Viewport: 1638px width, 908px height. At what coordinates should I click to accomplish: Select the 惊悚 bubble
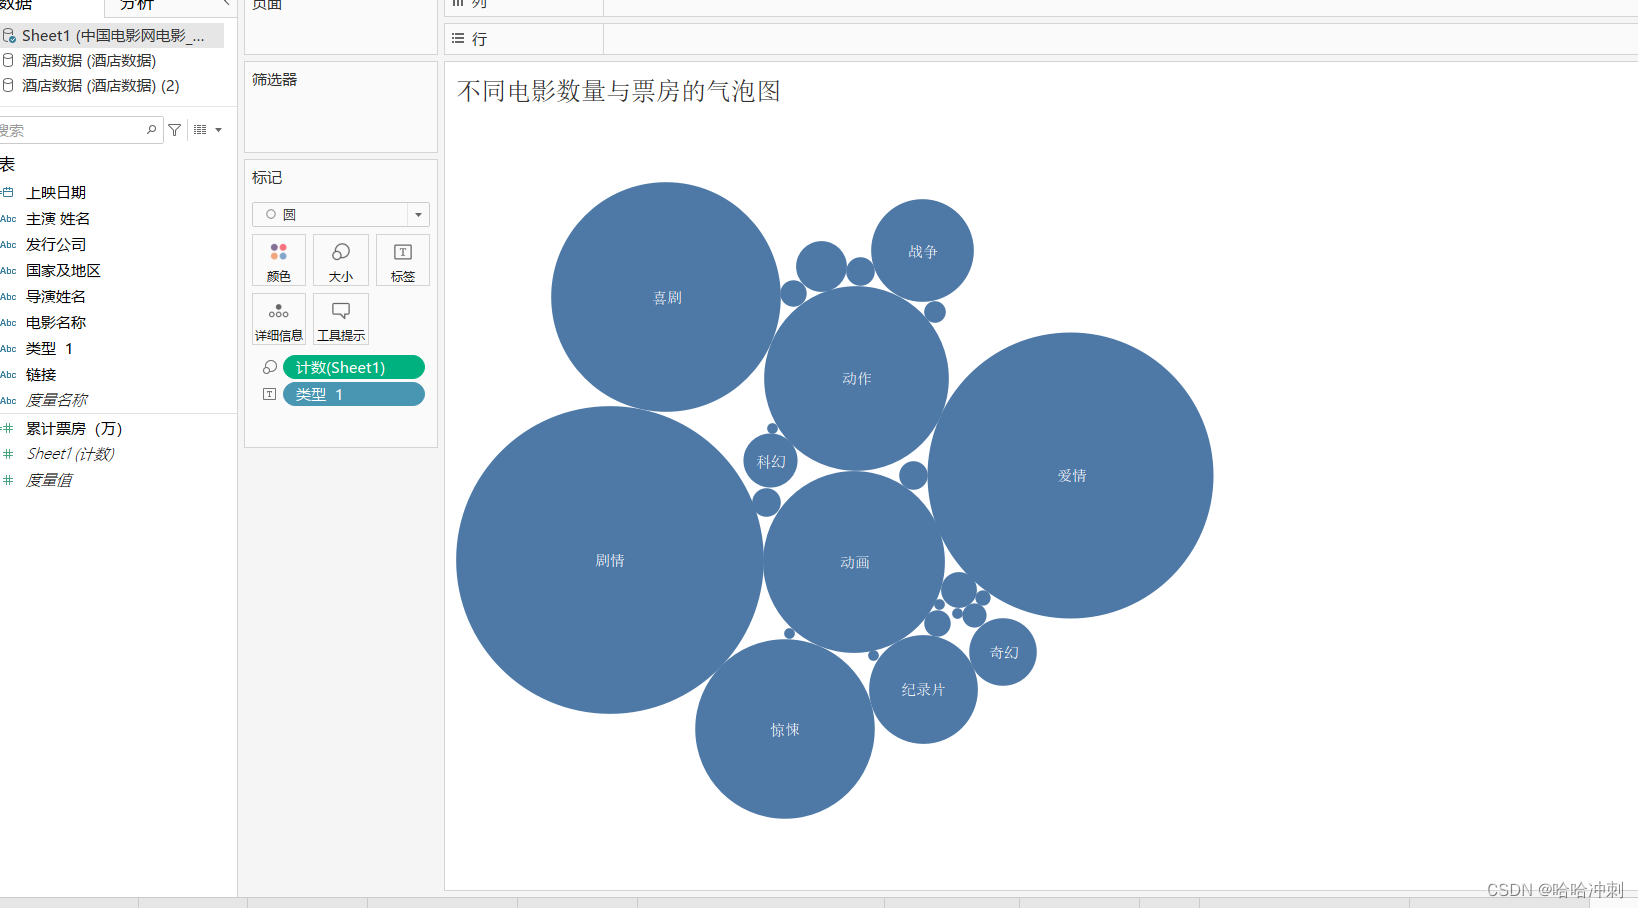click(x=785, y=729)
